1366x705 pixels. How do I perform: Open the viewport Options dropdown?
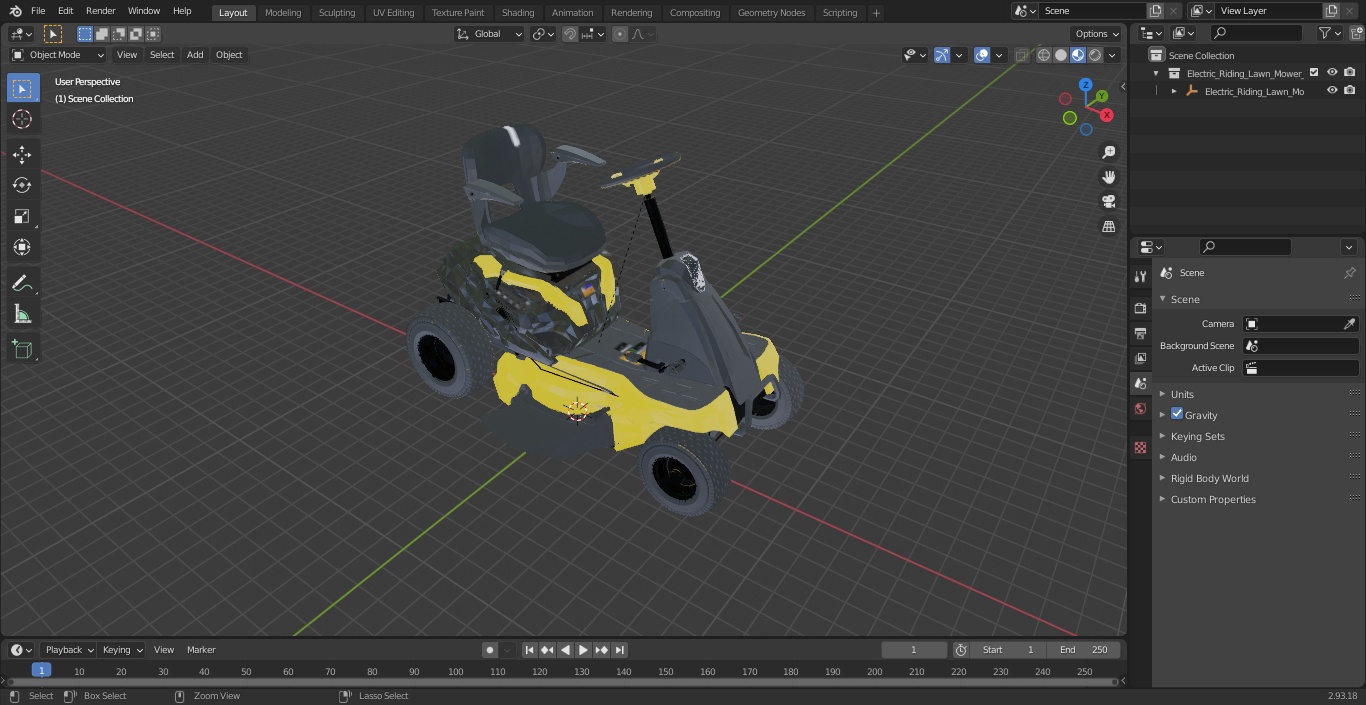point(1097,34)
